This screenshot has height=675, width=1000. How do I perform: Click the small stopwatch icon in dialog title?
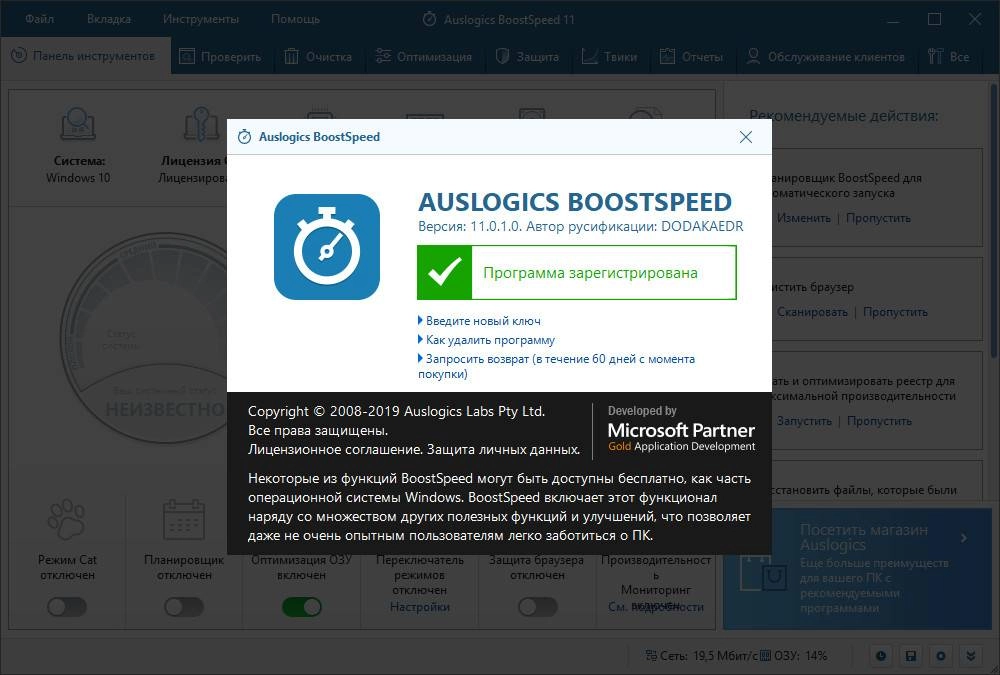244,137
